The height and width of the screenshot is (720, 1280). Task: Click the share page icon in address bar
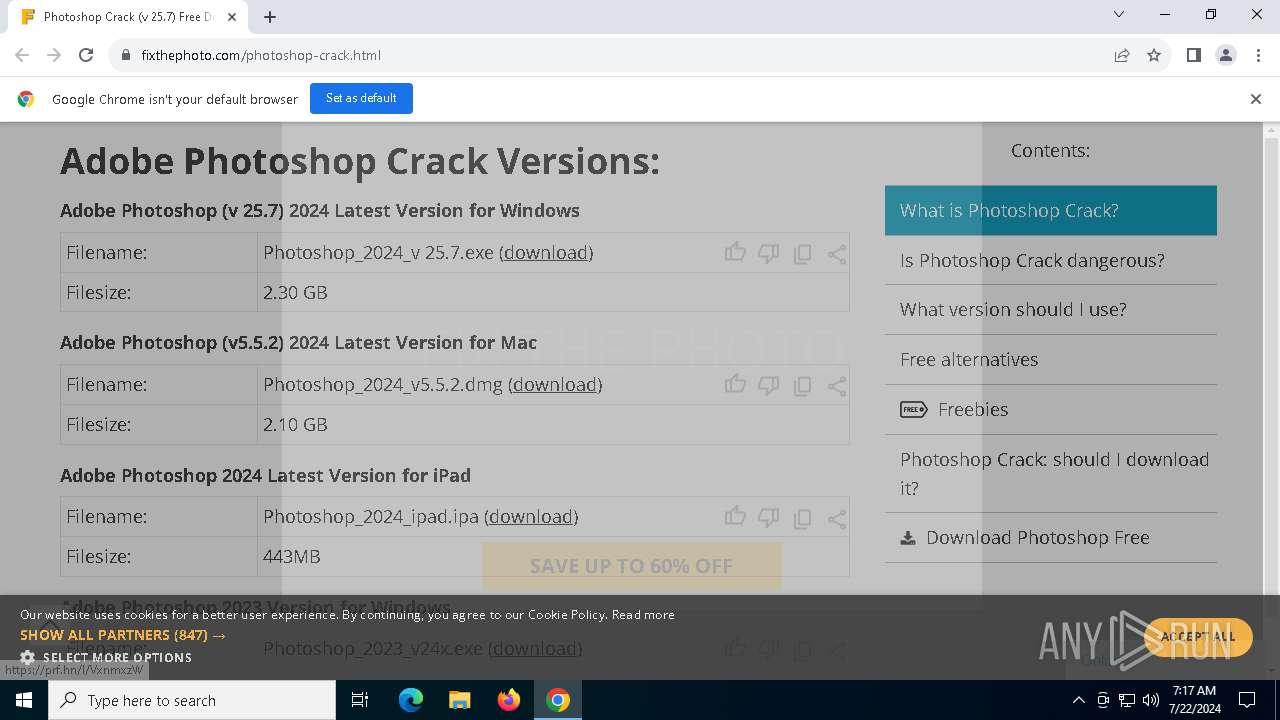(x=1122, y=55)
